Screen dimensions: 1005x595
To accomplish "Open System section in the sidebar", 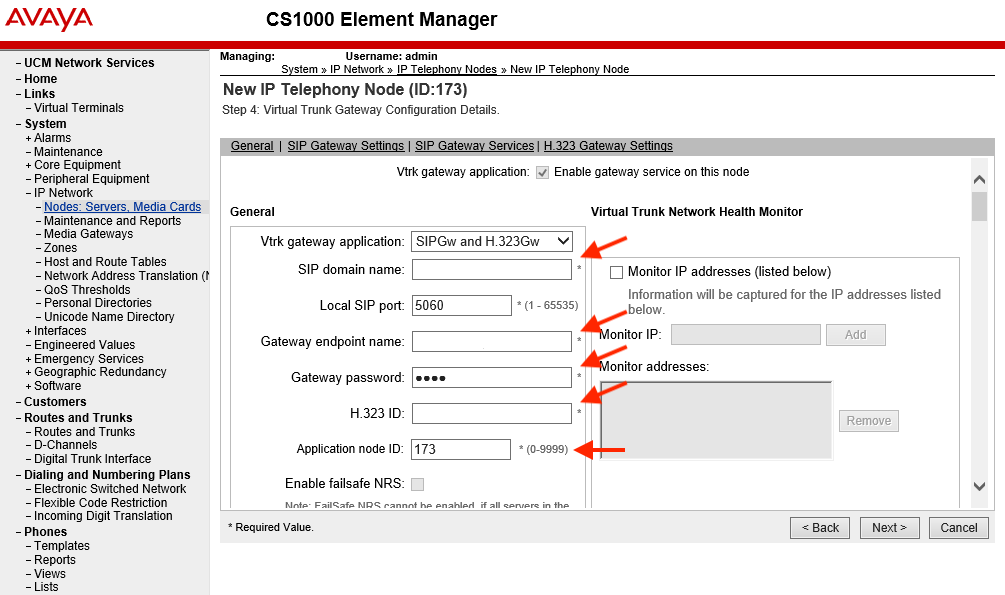I will pyautogui.click(x=46, y=124).
